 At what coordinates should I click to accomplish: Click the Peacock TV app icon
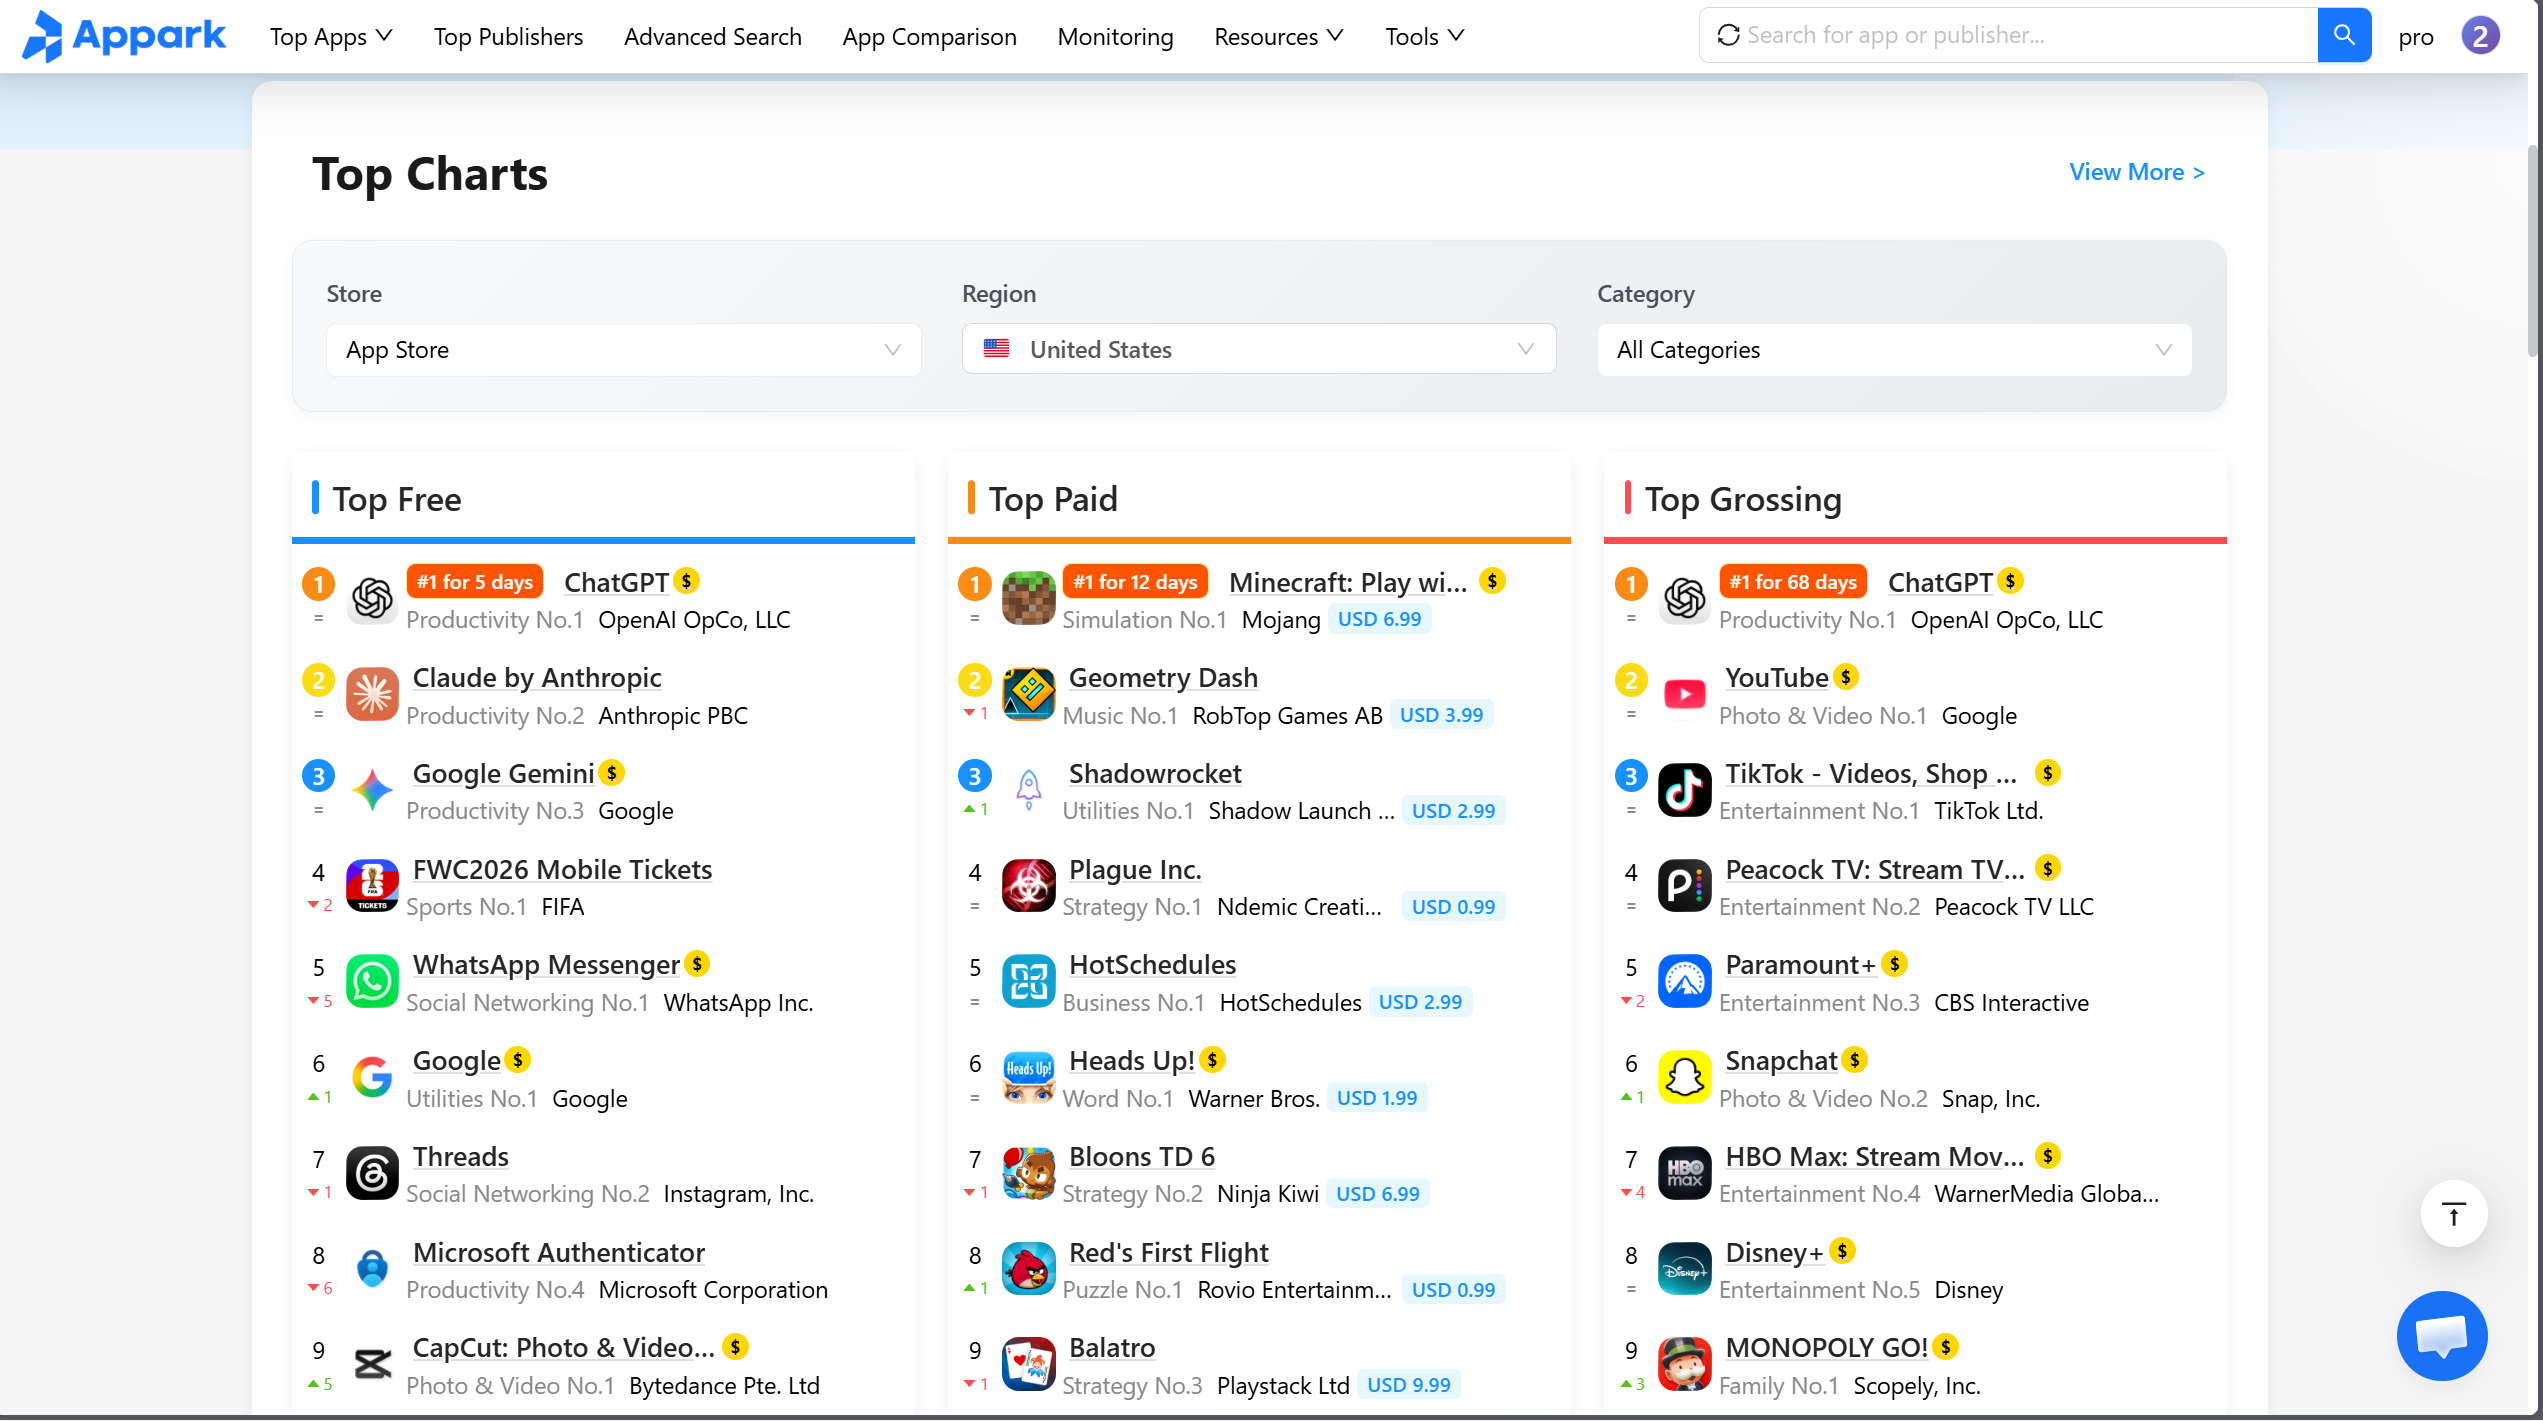point(1685,887)
